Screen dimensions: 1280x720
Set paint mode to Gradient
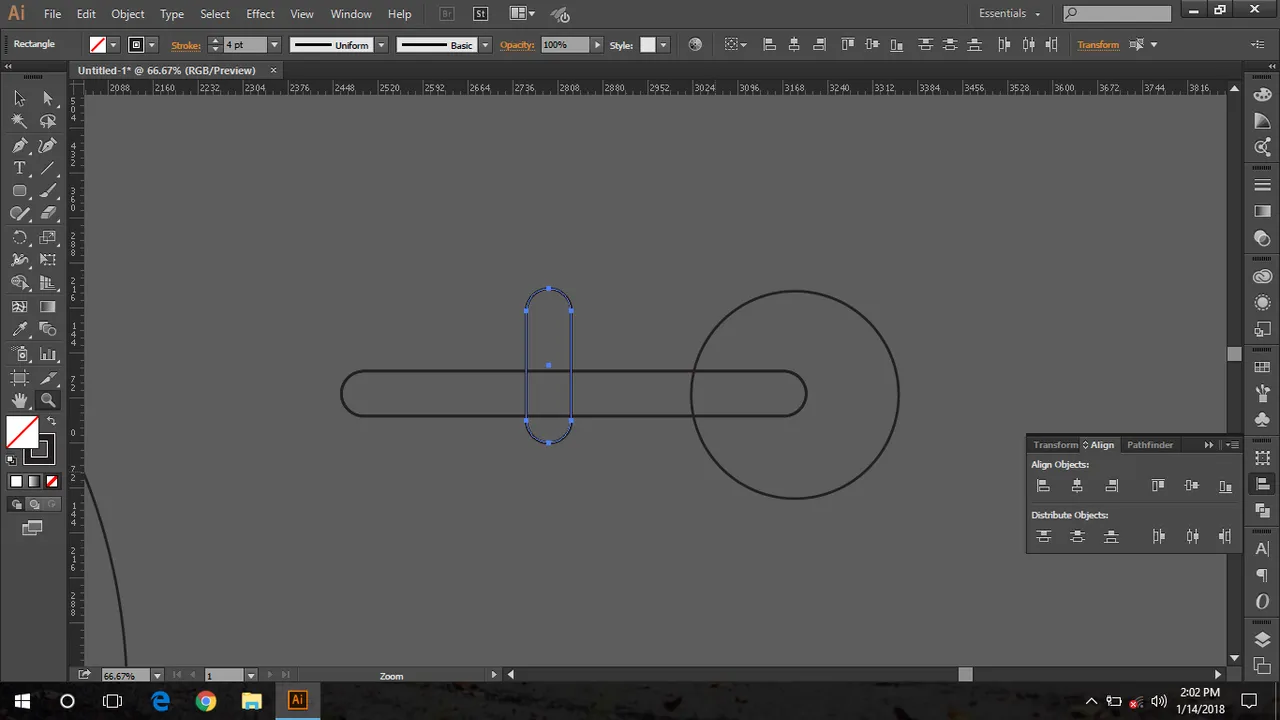pyautogui.click(x=33, y=481)
